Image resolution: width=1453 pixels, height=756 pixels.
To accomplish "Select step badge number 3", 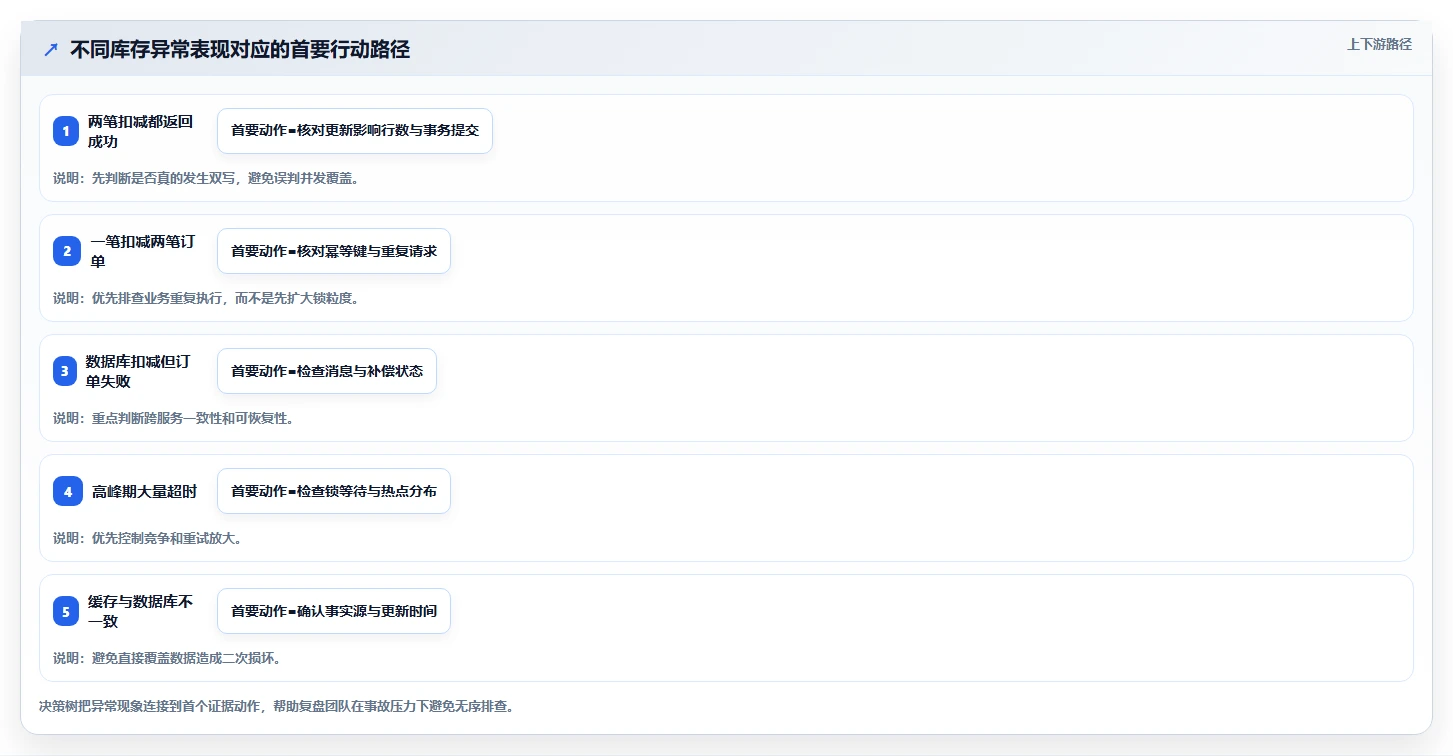I will pos(66,371).
